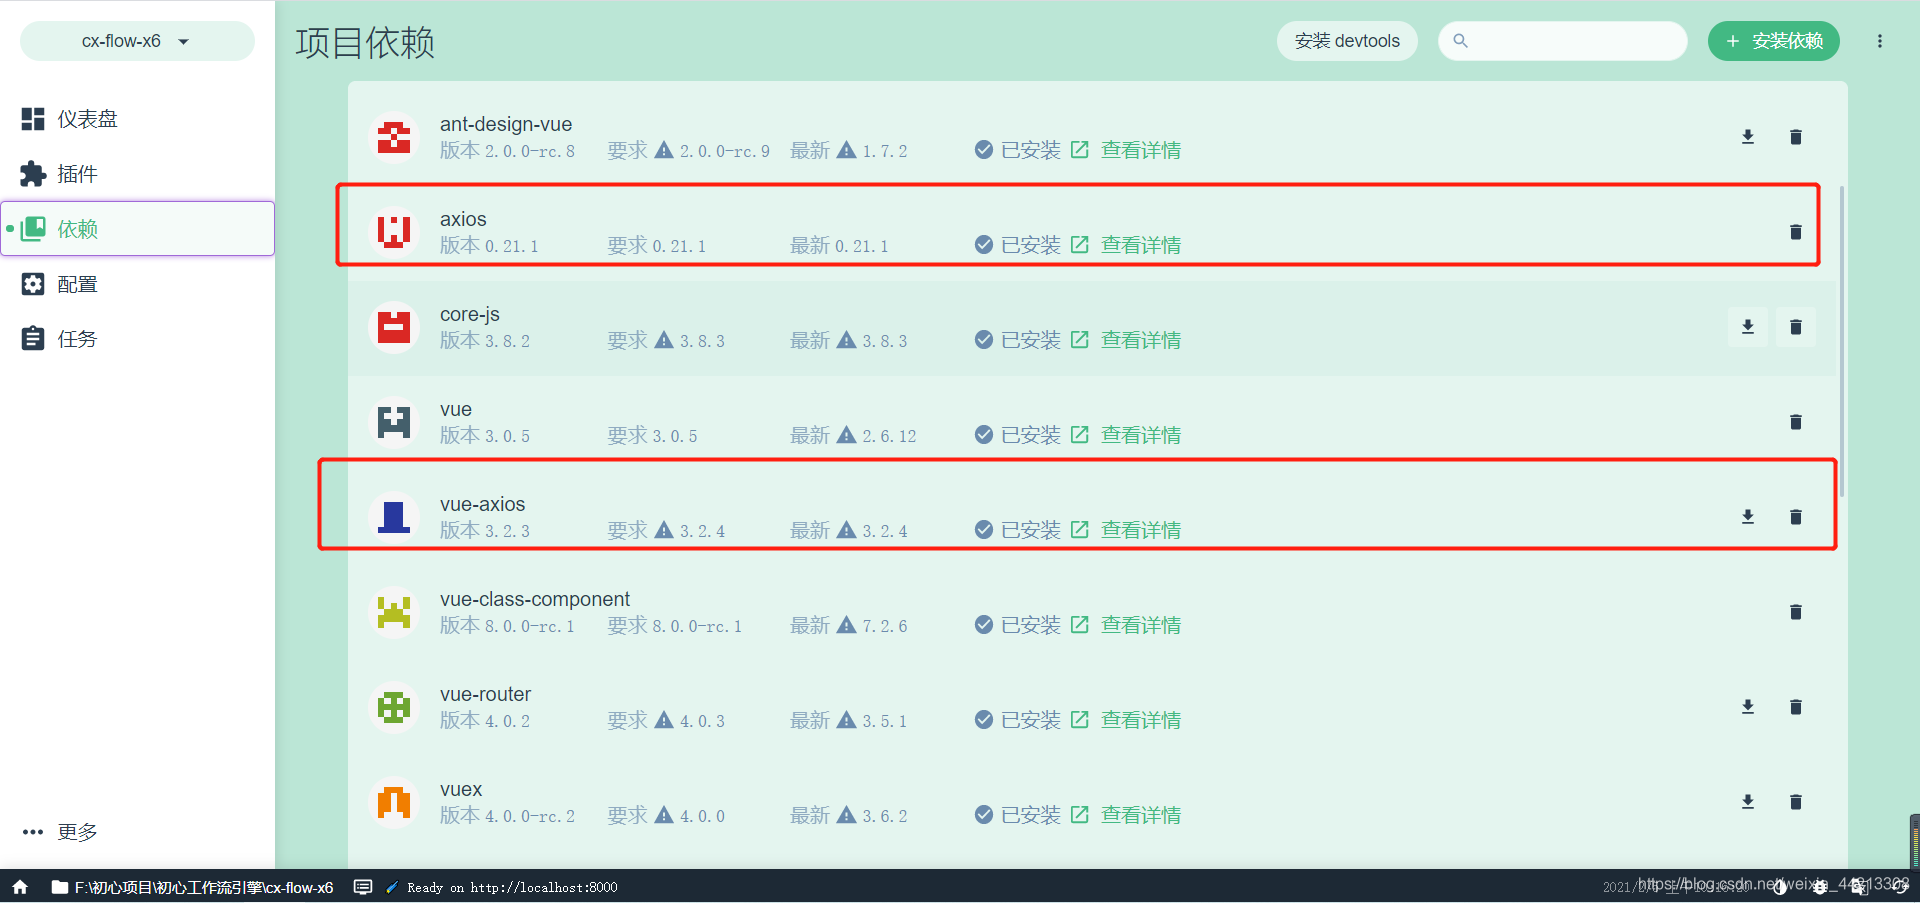Click the axios package avatar
Image resolution: width=1920 pixels, height=903 pixels.
394,232
